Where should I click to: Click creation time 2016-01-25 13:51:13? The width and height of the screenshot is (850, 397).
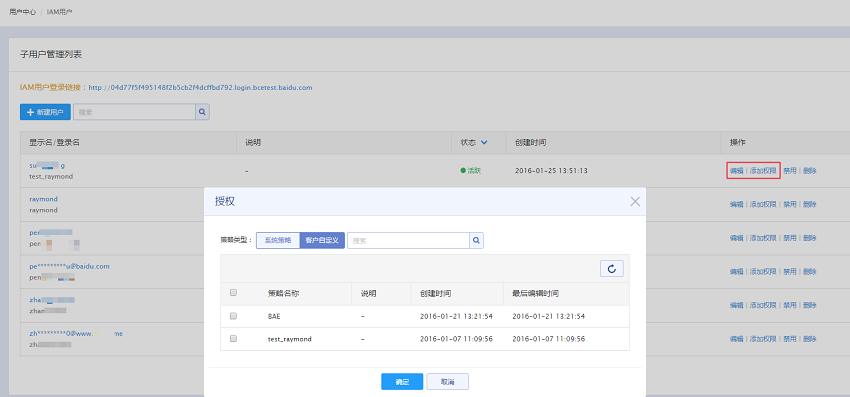(x=551, y=171)
